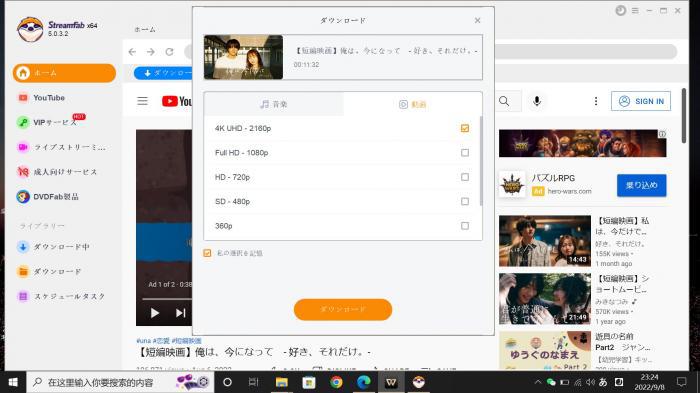
Task: Open the Windows Start menu
Action: coord(13,382)
